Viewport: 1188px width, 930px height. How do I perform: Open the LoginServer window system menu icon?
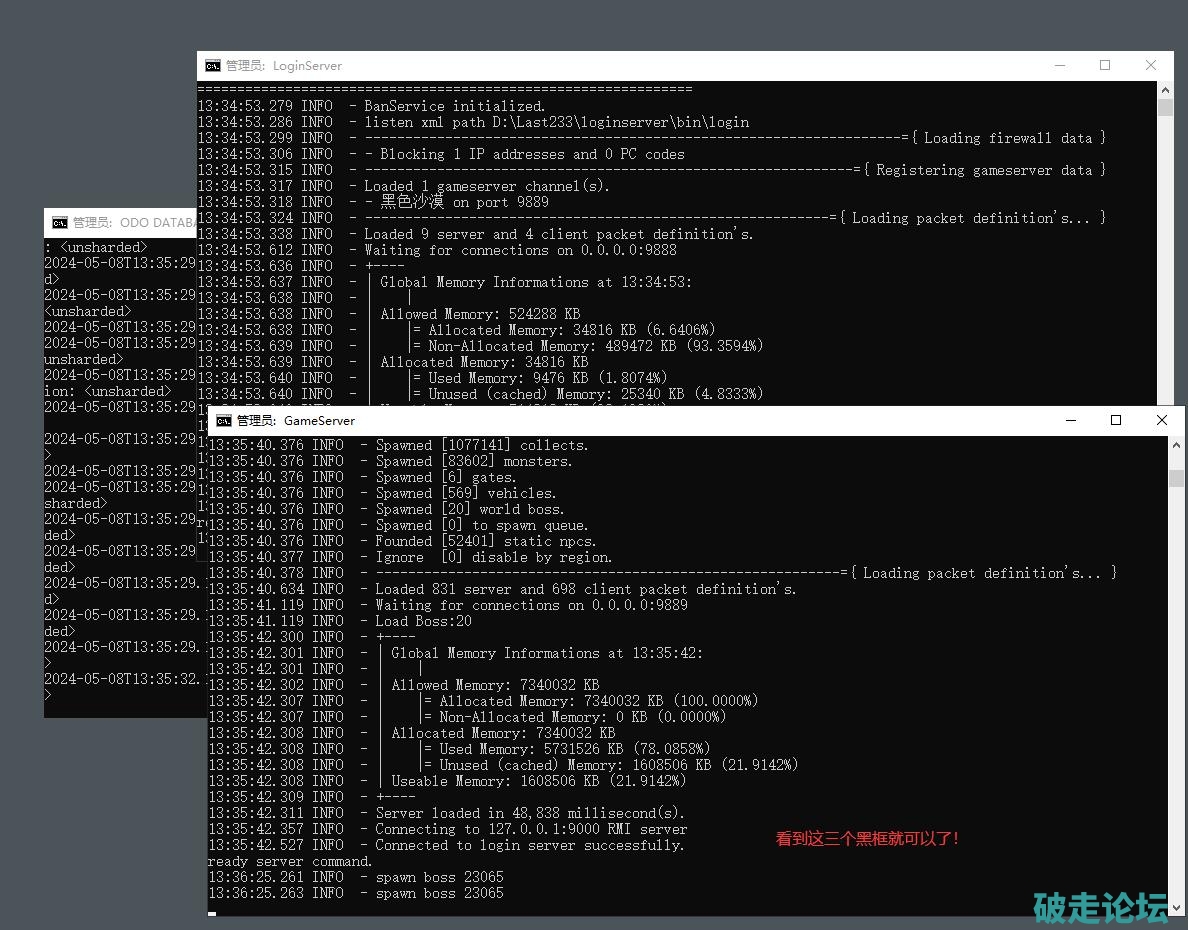pyautogui.click(x=213, y=66)
